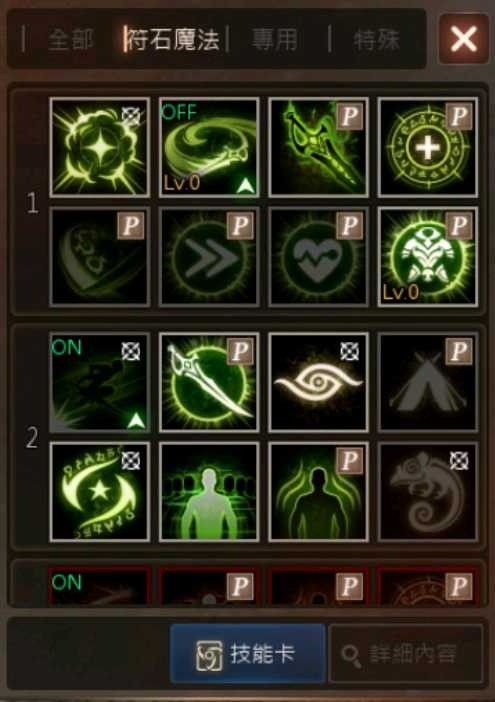This screenshot has width=495, height=702.
Task: Switch to the 特殊 tab
Action: [376, 39]
